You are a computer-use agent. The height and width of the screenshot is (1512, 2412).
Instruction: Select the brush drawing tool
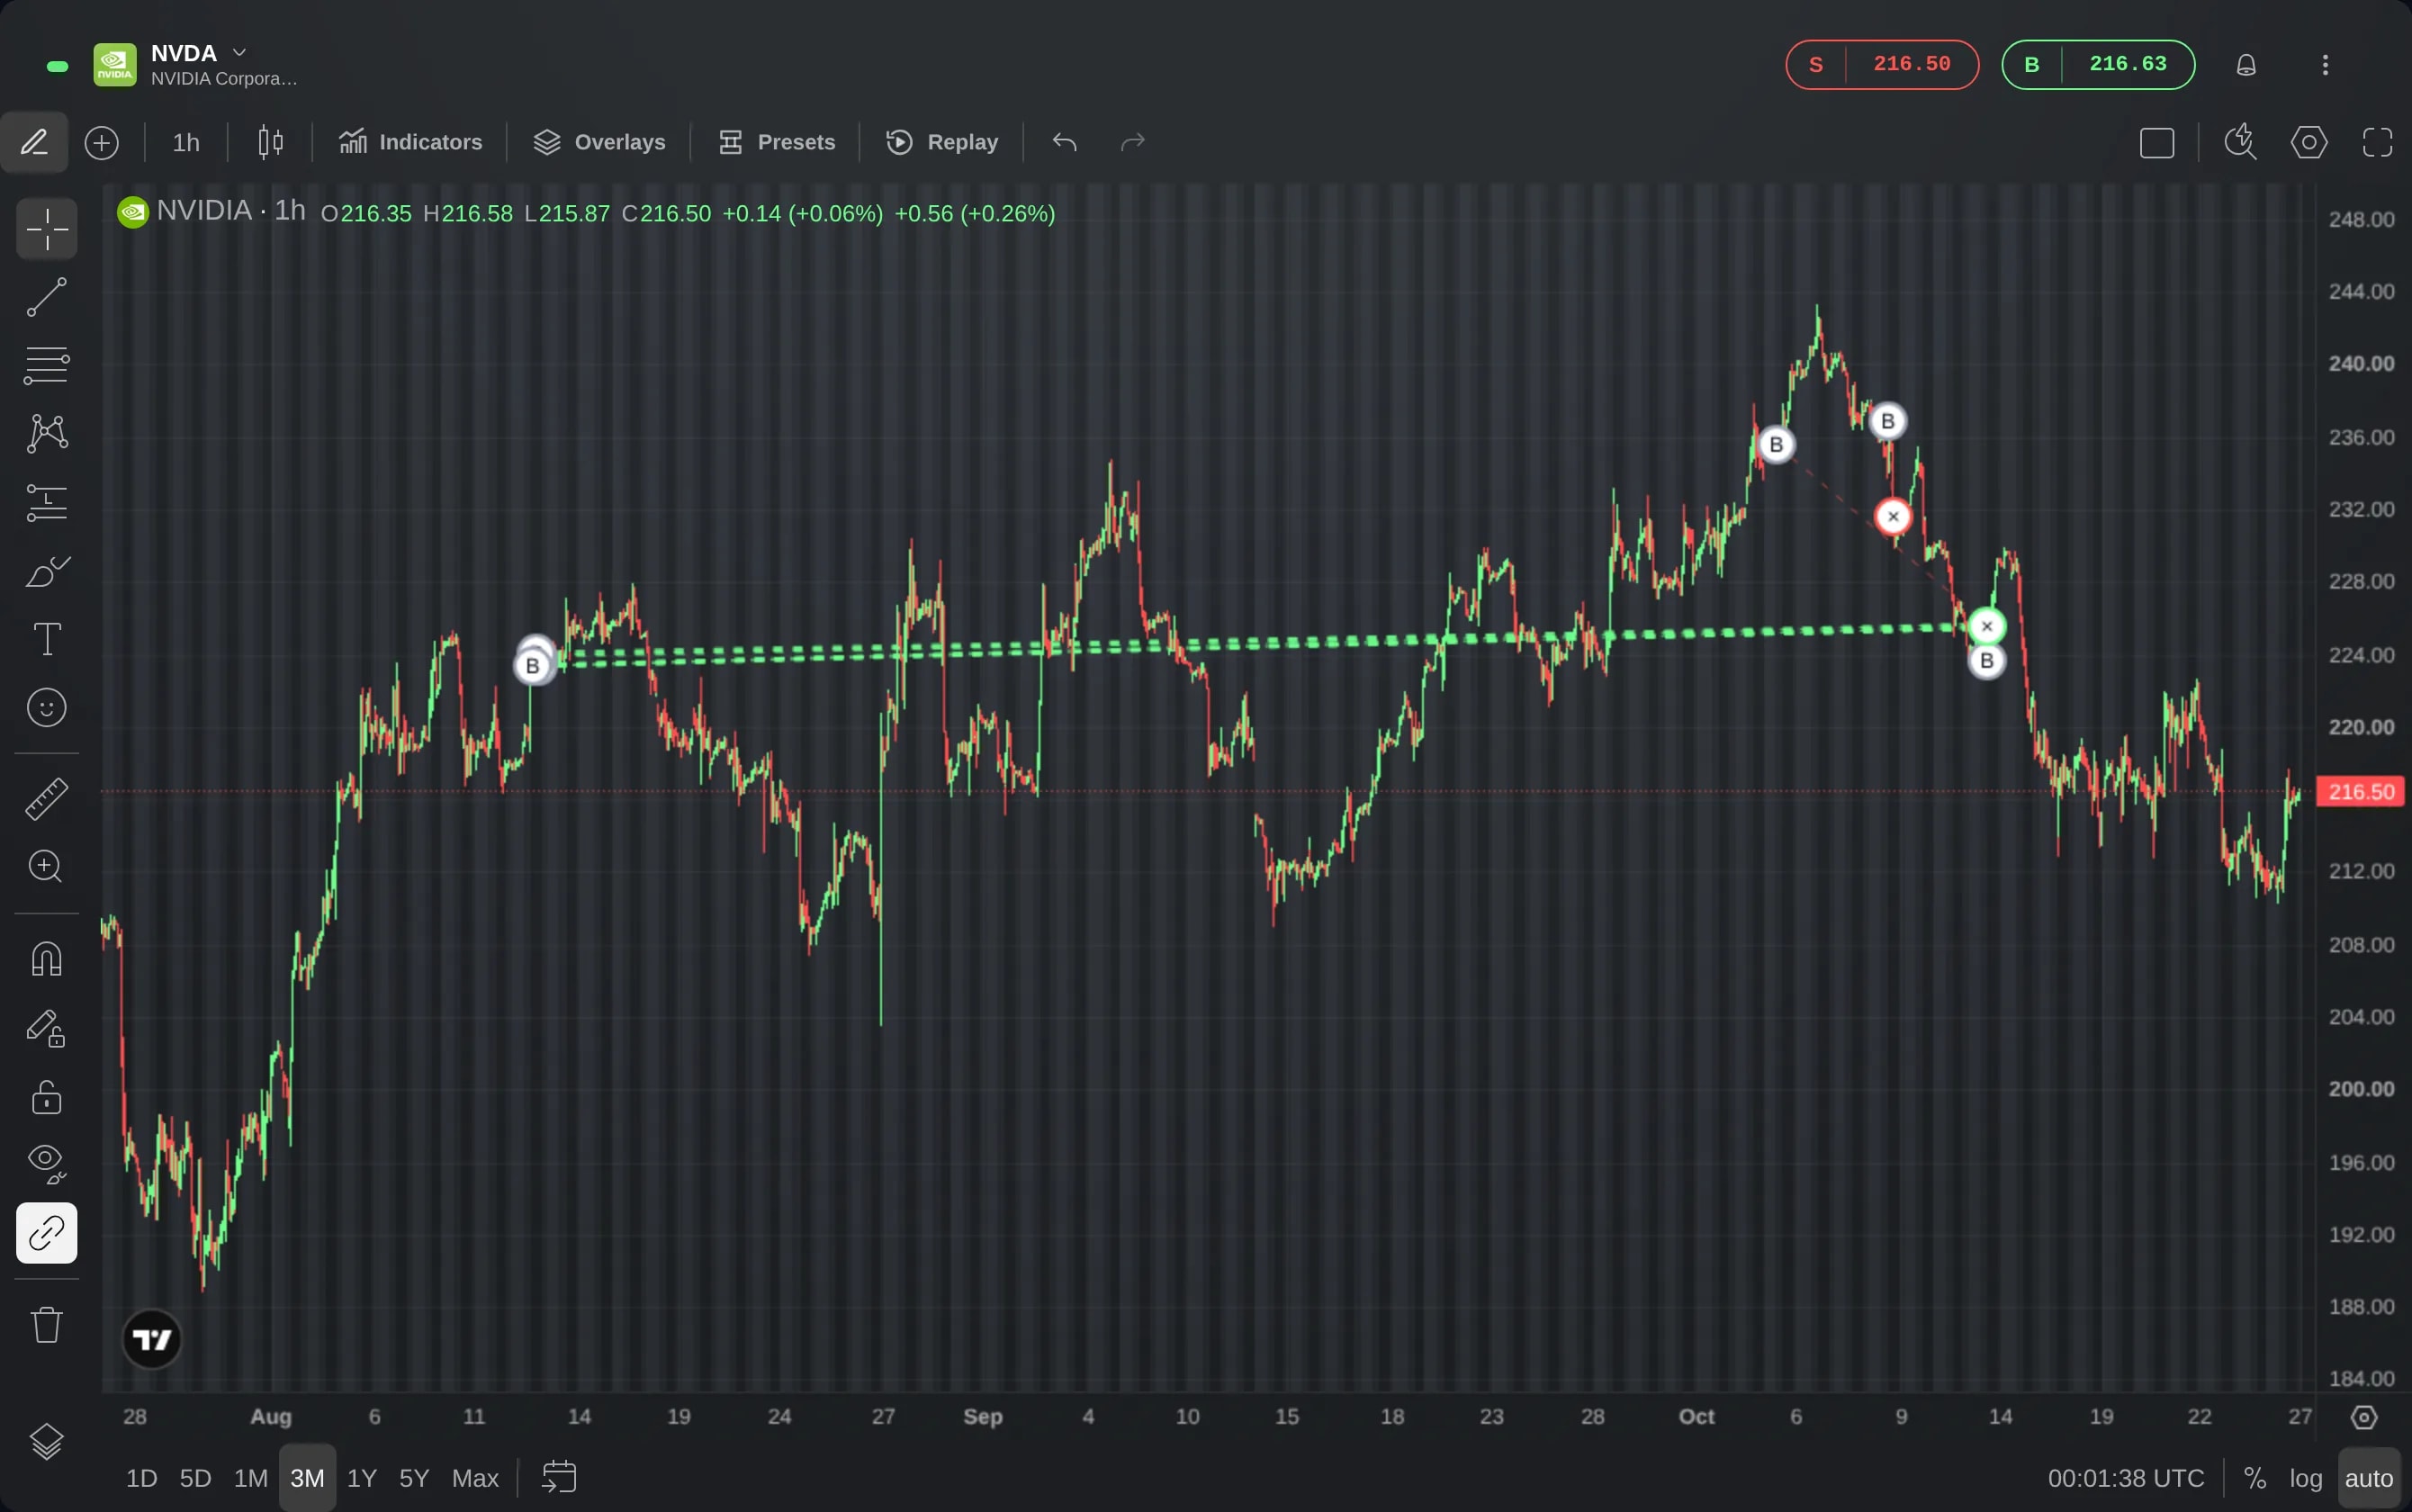coord(46,571)
